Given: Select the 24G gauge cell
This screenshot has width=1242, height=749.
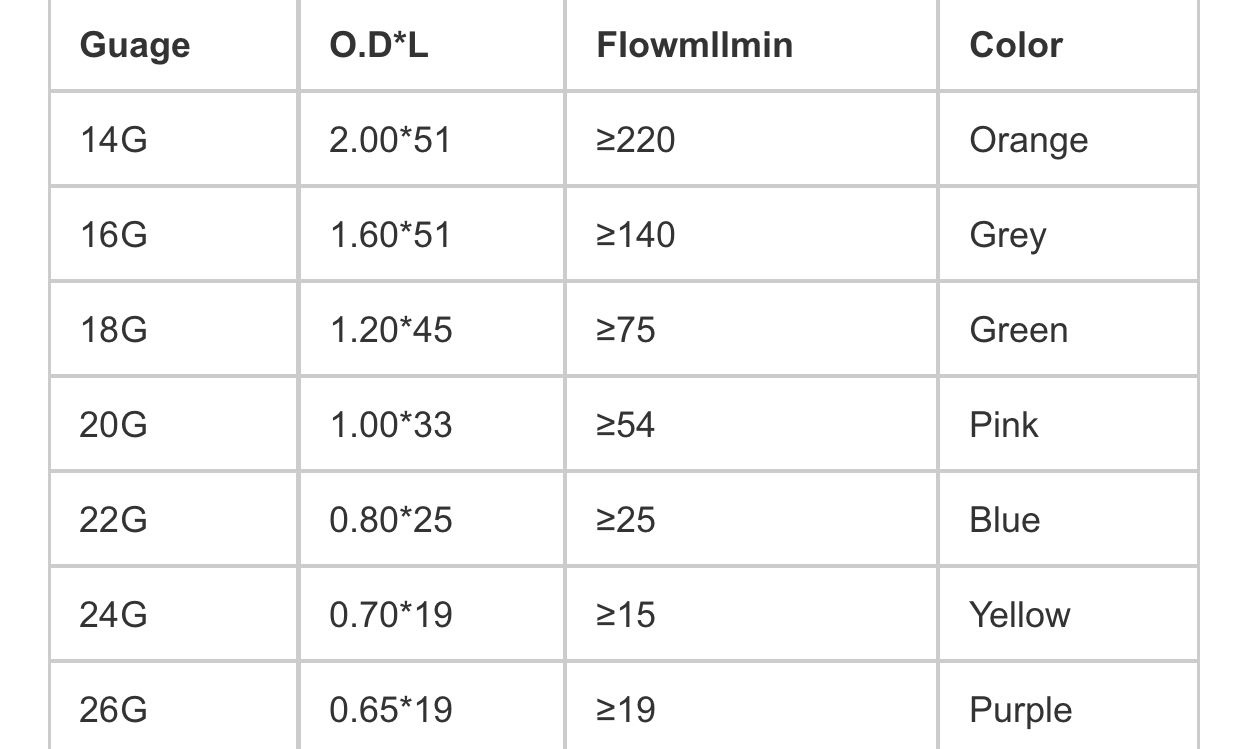Looking at the screenshot, I should click(114, 614).
